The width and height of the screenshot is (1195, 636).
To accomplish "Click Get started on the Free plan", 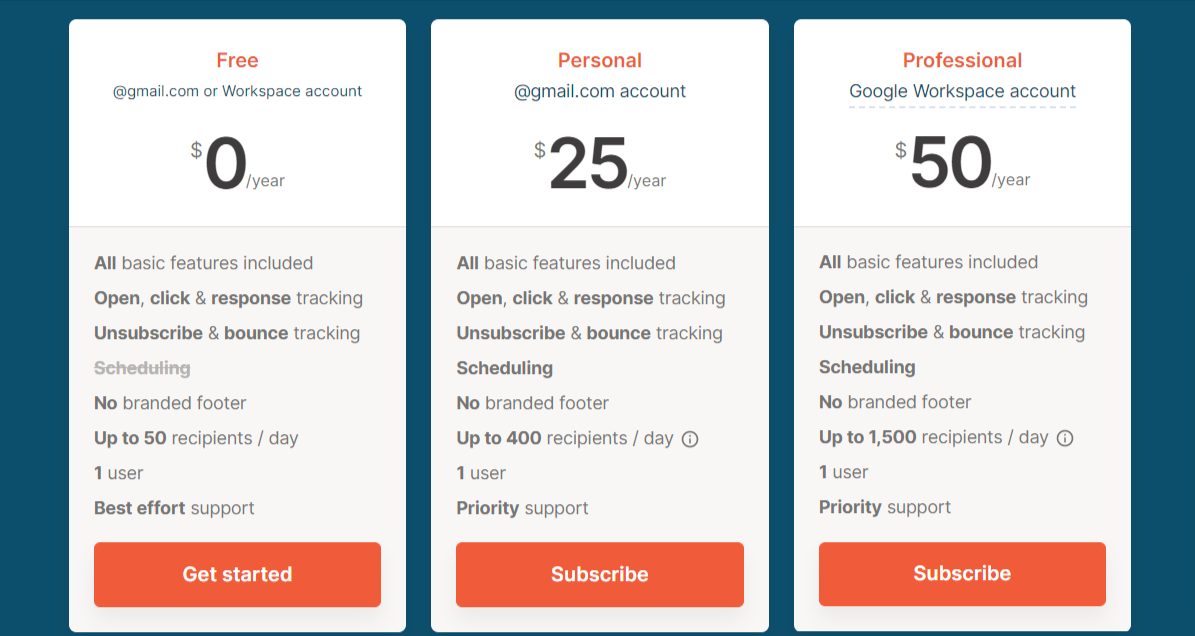I will tap(237, 574).
